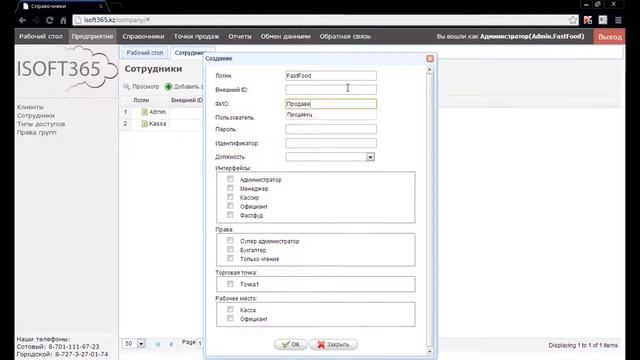The image size is (640, 360).
Task: Choose the Продавец autocomplete suggestion
Action: [x=331, y=115]
